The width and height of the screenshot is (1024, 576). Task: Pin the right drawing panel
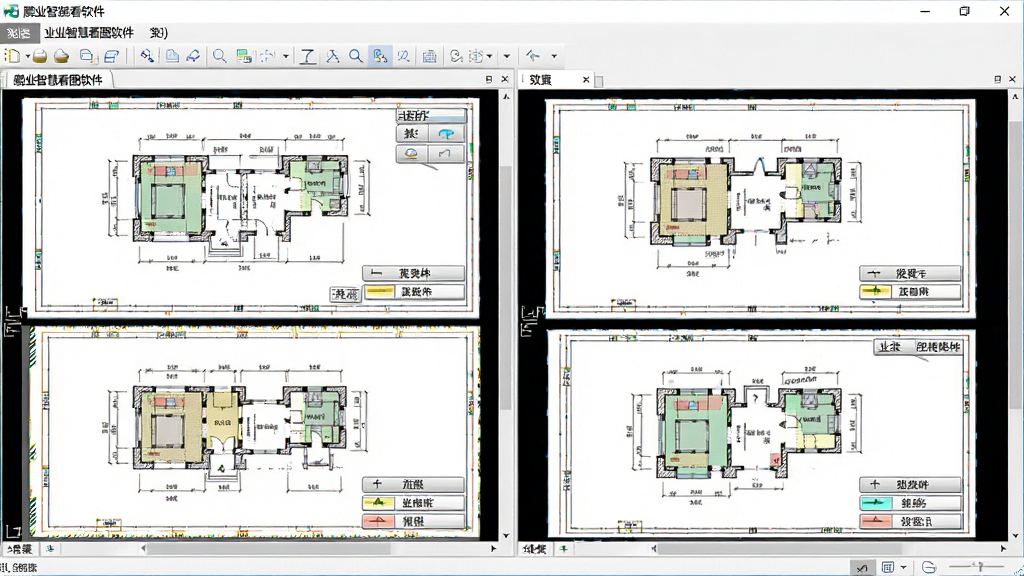(997, 79)
